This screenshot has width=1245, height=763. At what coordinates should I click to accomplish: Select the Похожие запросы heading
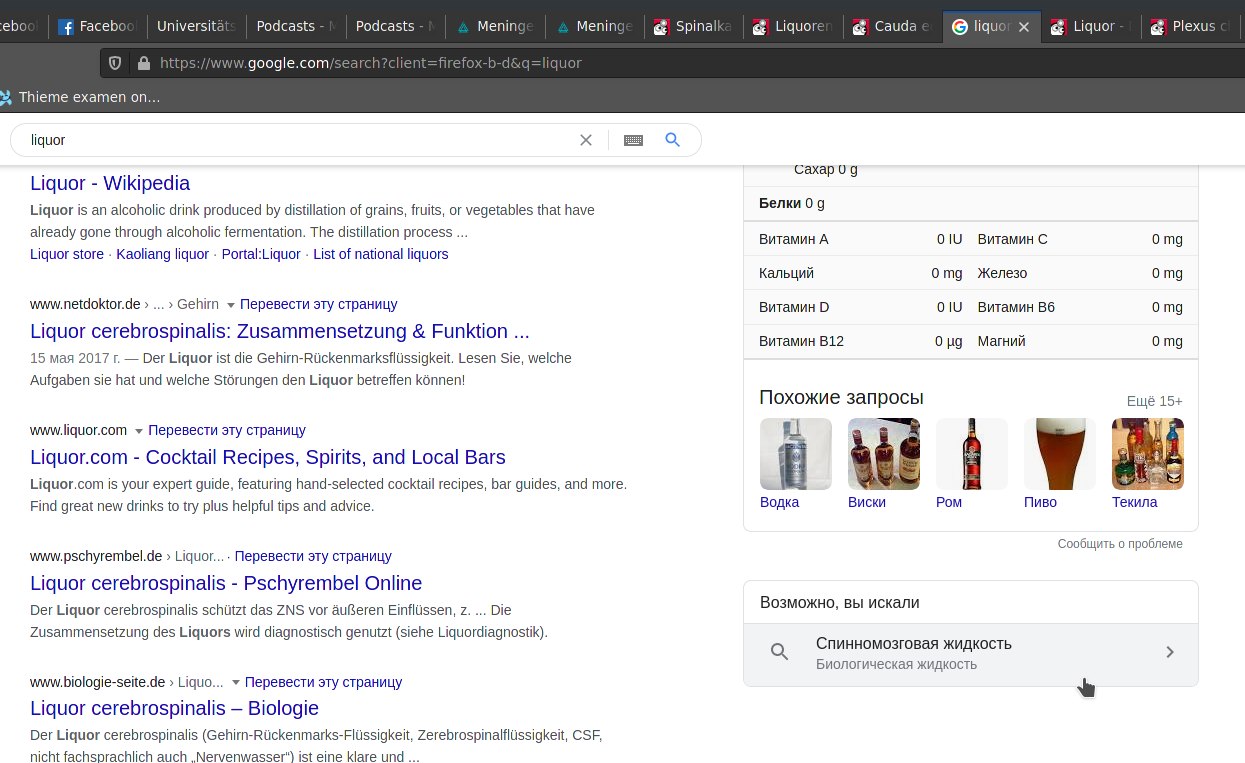(842, 397)
